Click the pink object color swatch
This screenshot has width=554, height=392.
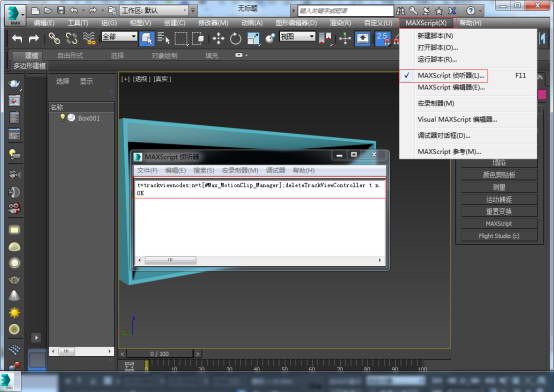point(542,94)
